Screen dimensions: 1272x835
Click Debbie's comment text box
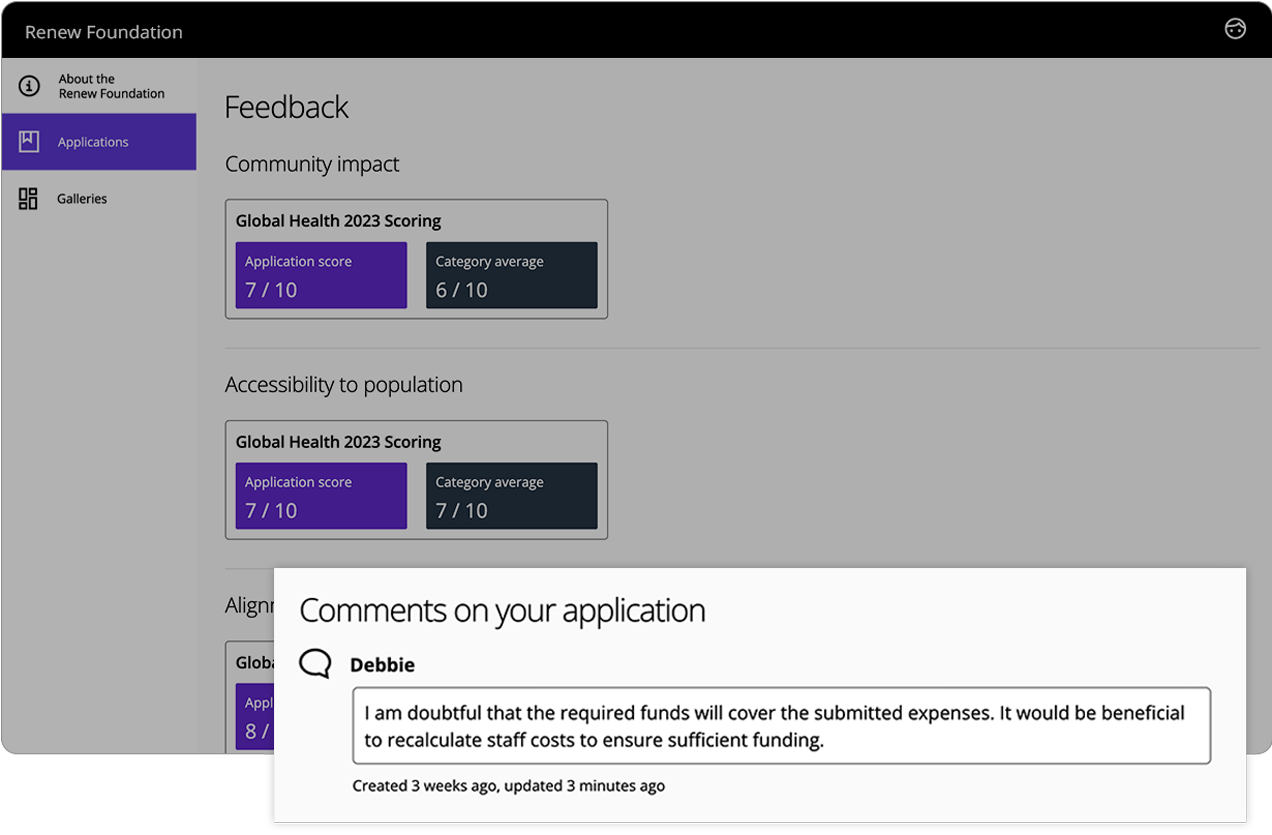pyautogui.click(x=781, y=726)
